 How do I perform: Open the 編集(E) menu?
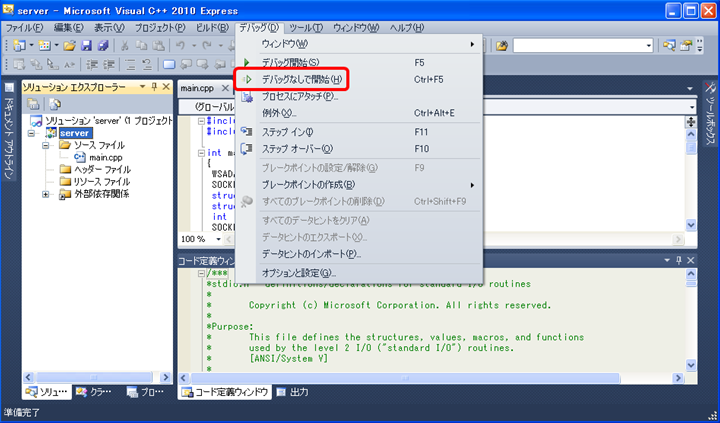[x=69, y=28]
